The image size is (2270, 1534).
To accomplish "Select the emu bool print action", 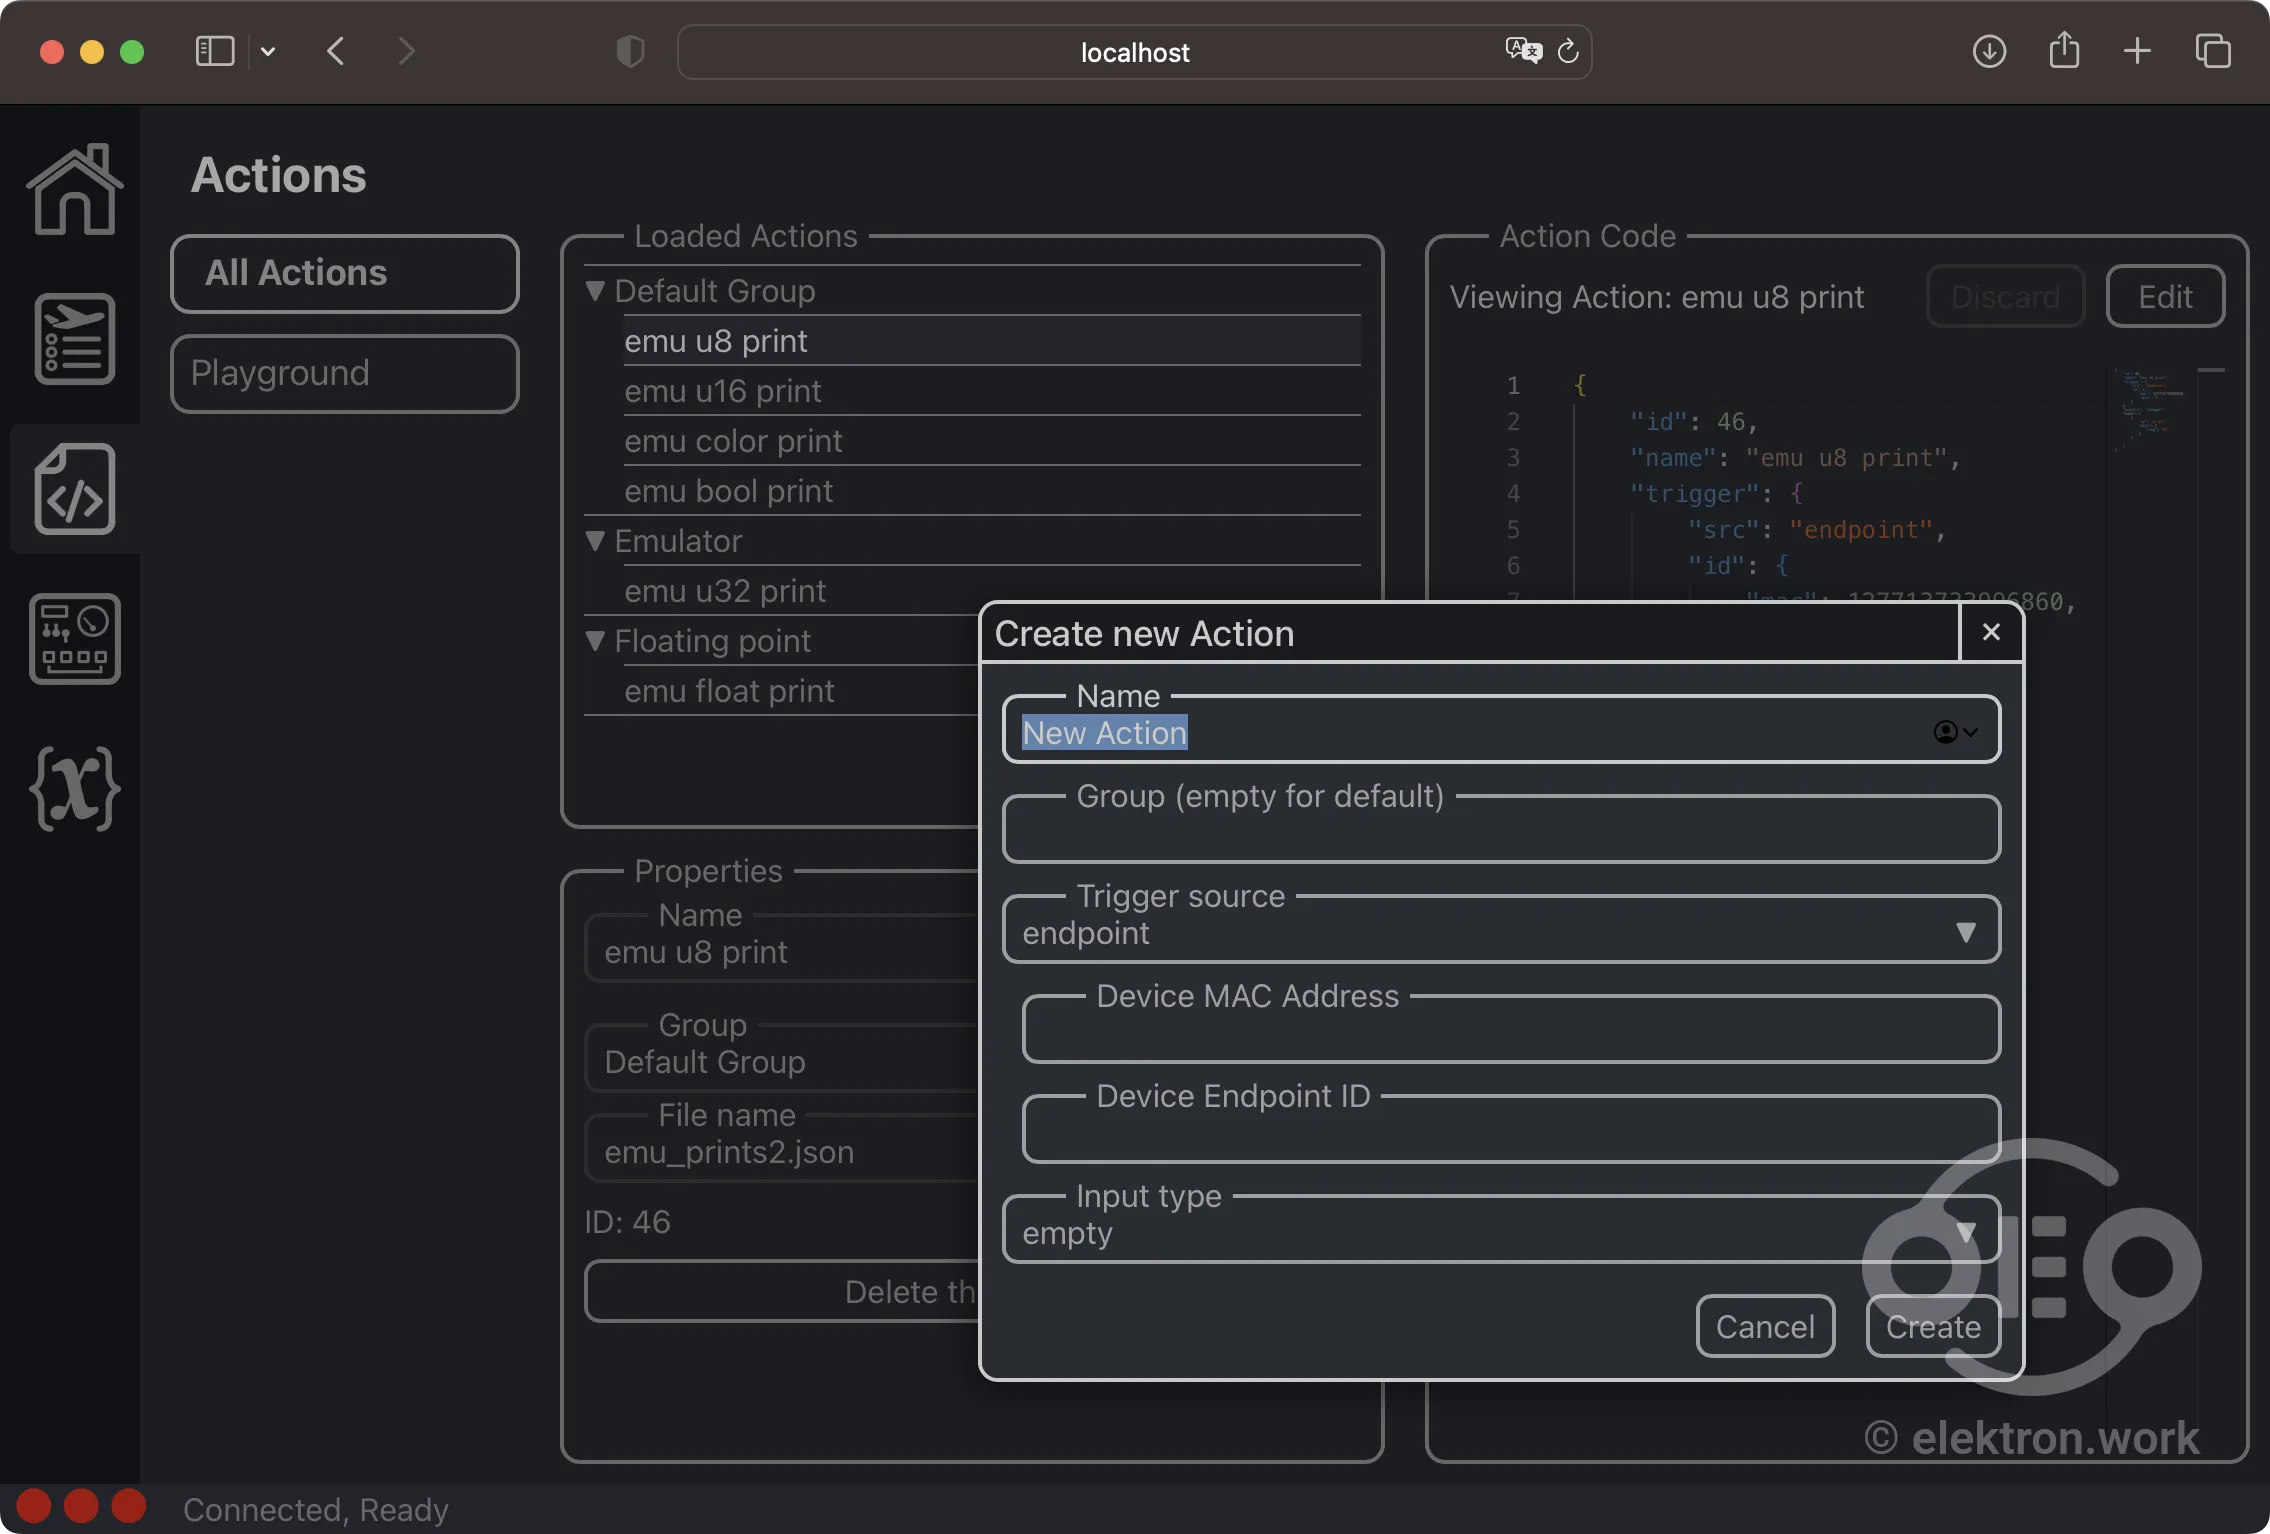I will coord(992,491).
